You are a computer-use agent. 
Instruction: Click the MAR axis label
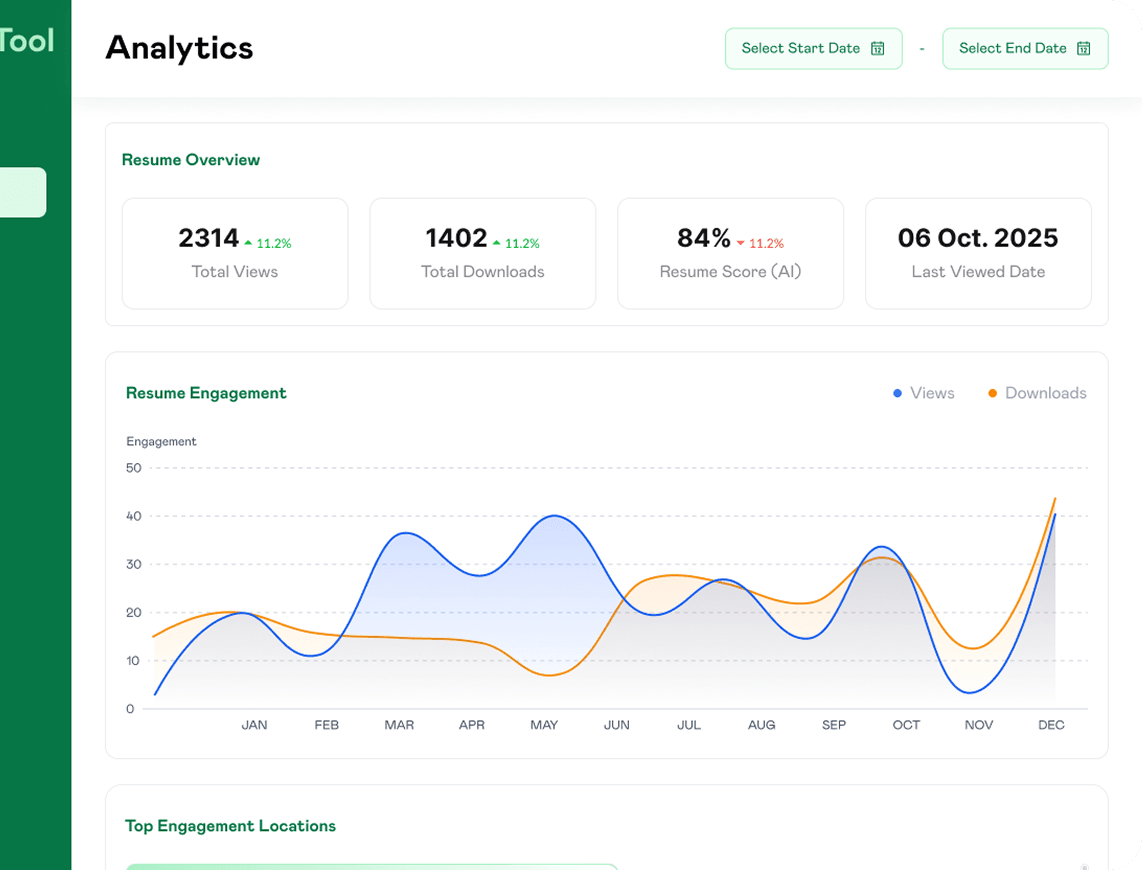click(x=399, y=725)
